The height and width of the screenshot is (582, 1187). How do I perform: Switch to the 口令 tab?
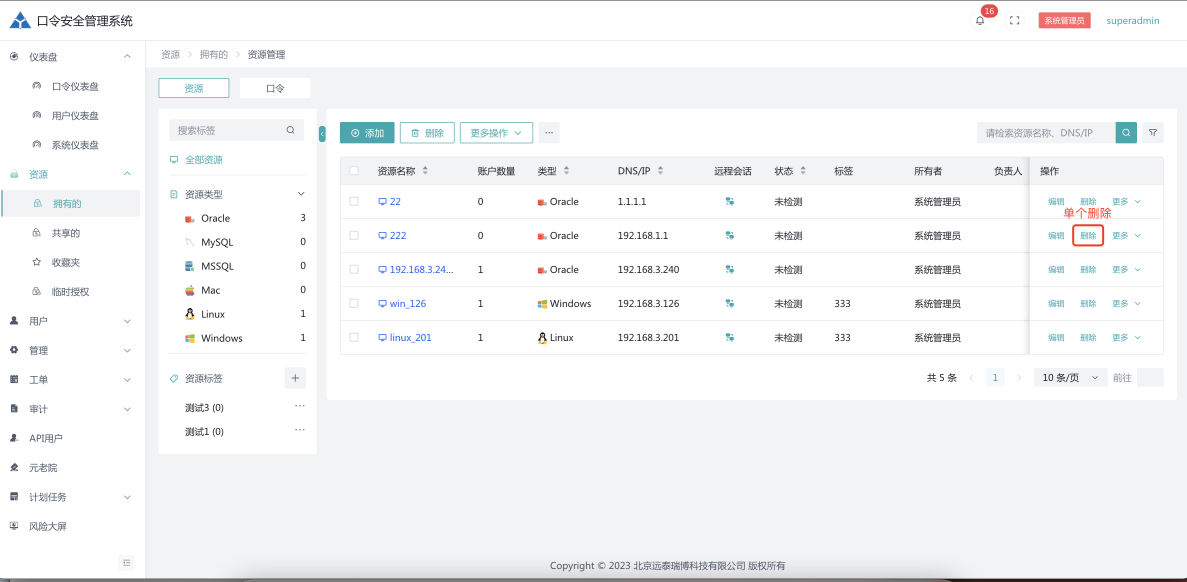[x=275, y=88]
